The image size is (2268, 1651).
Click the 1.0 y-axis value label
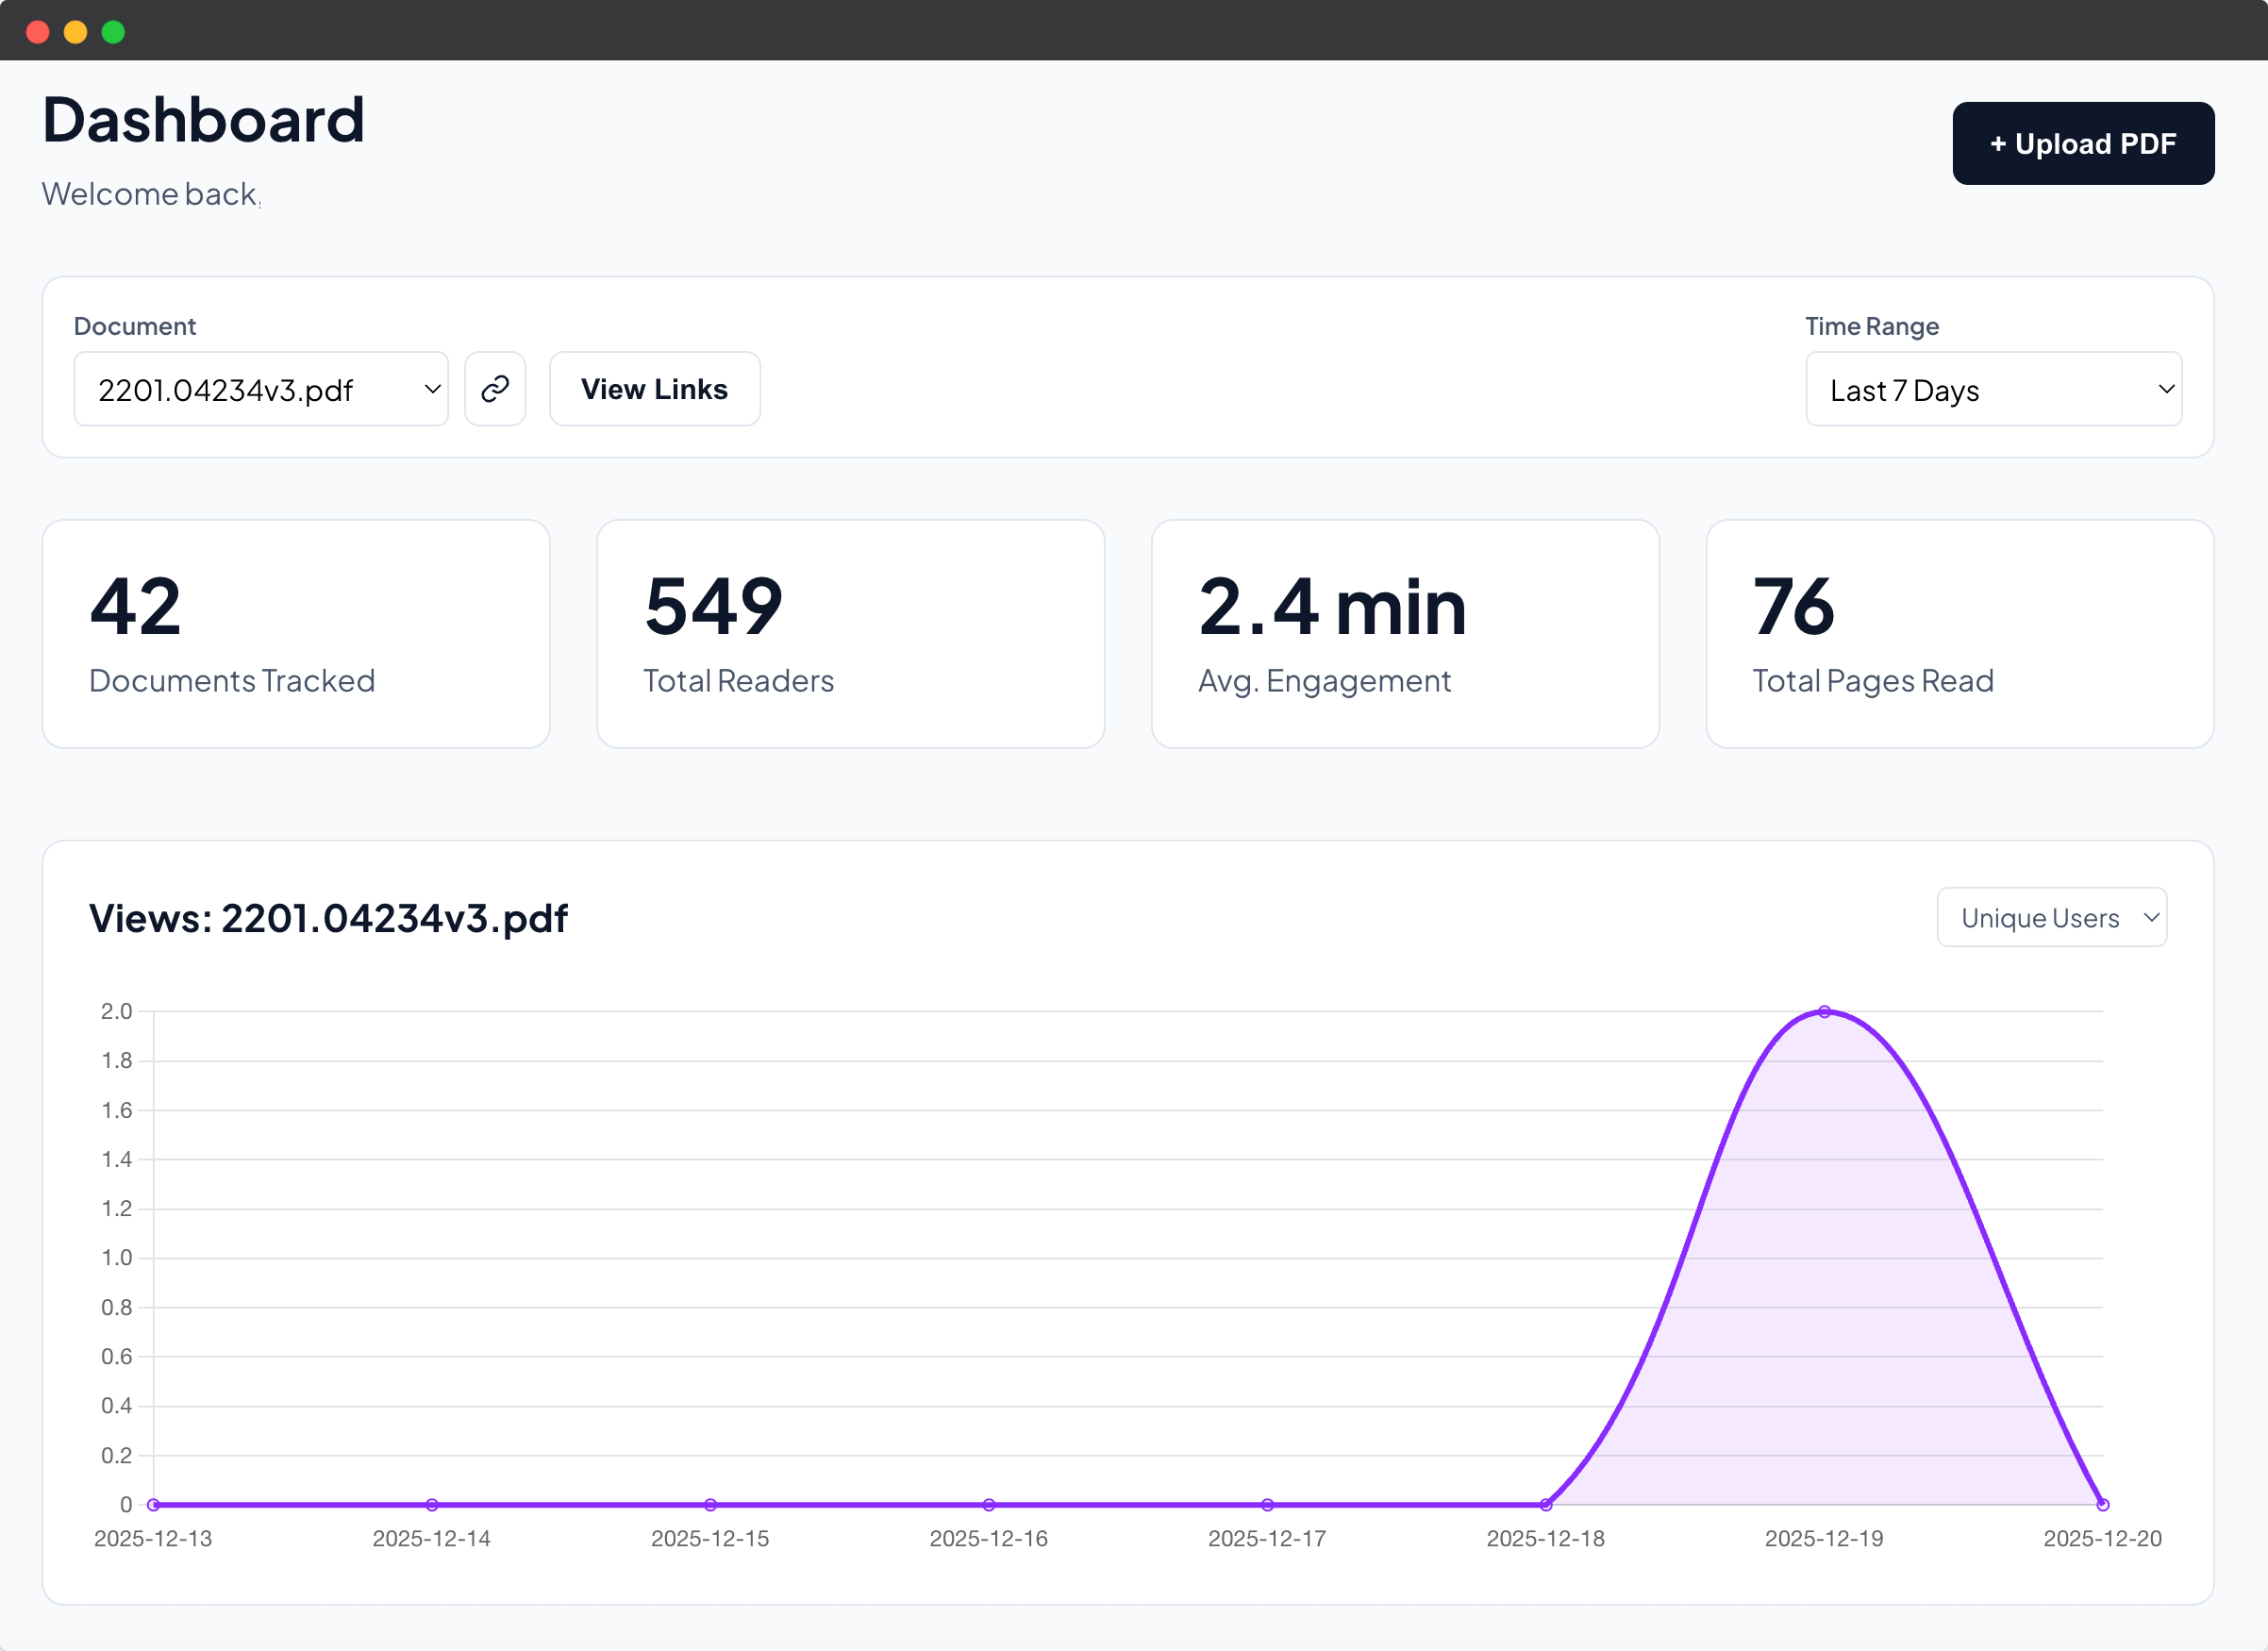point(116,1258)
